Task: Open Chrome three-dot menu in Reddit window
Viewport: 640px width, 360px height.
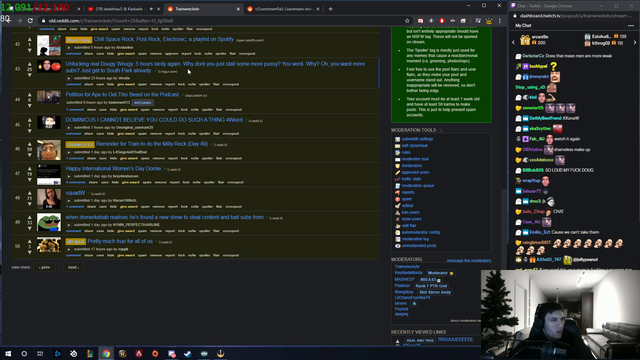Action: [500, 21]
